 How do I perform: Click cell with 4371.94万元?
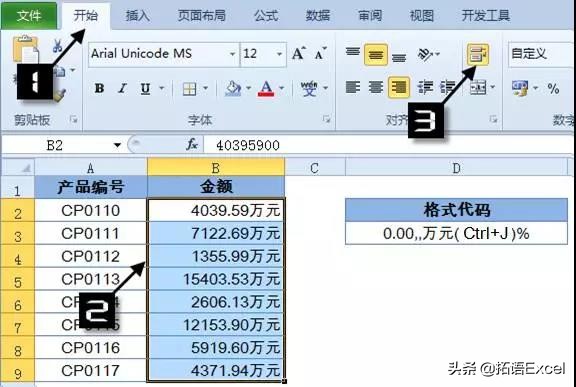pos(216,370)
